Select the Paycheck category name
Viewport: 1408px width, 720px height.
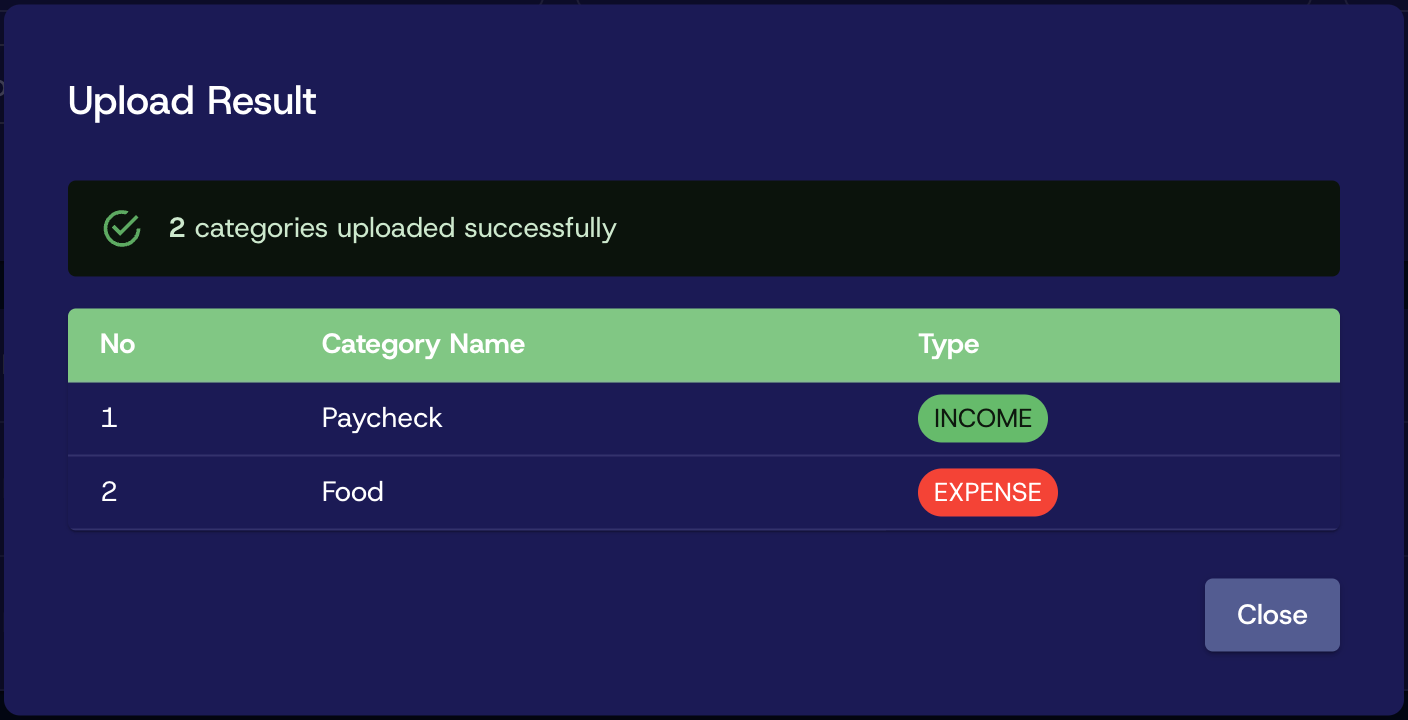[382, 418]
